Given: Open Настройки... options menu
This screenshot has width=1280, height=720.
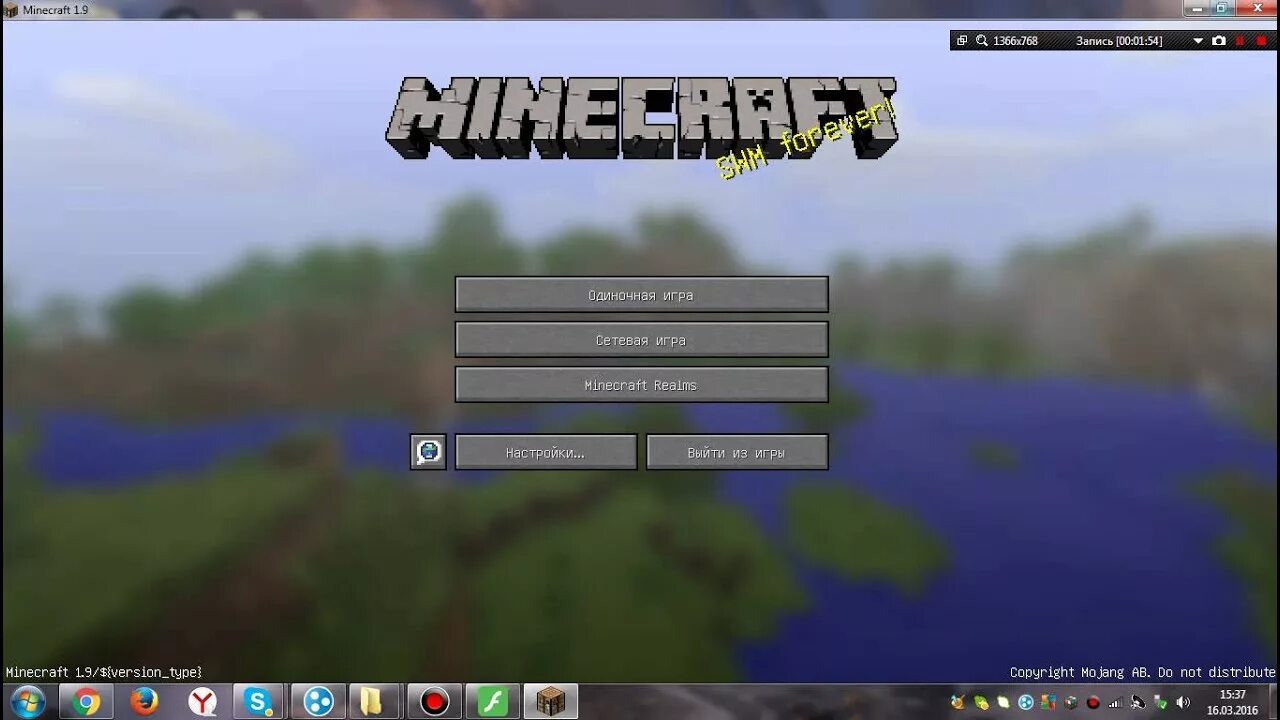Looking at the screenshot, I should tap(545, 452).
